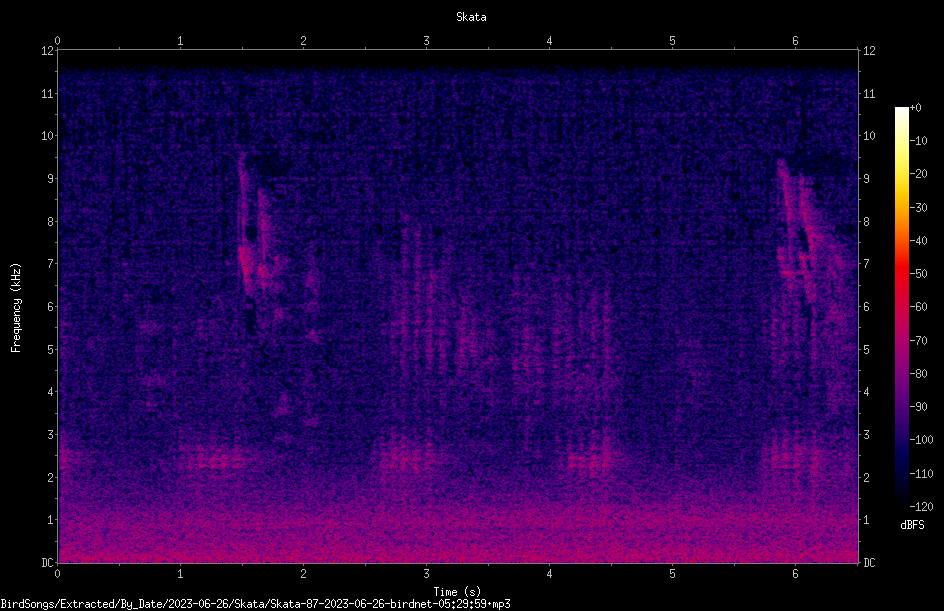Click "3" on the right frequency axis
This screenshot has height=611, width=944.
click(866, 435)
